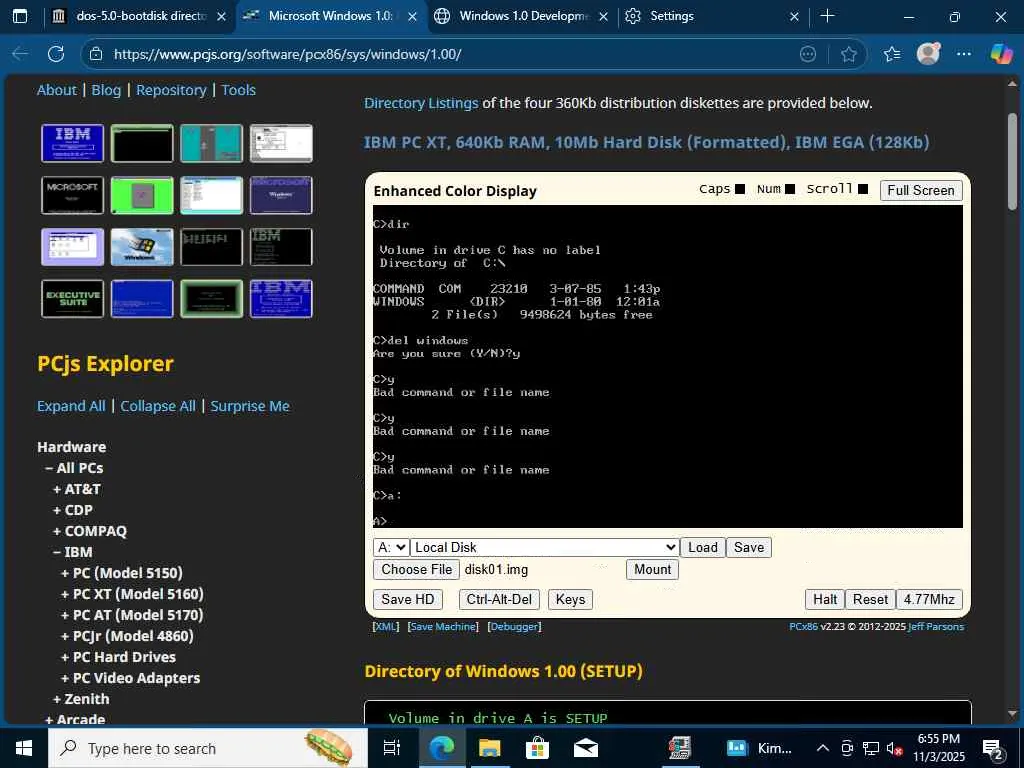
Task: Click the Save disk button
Action: pyautogui.click(x=748, y=547)
